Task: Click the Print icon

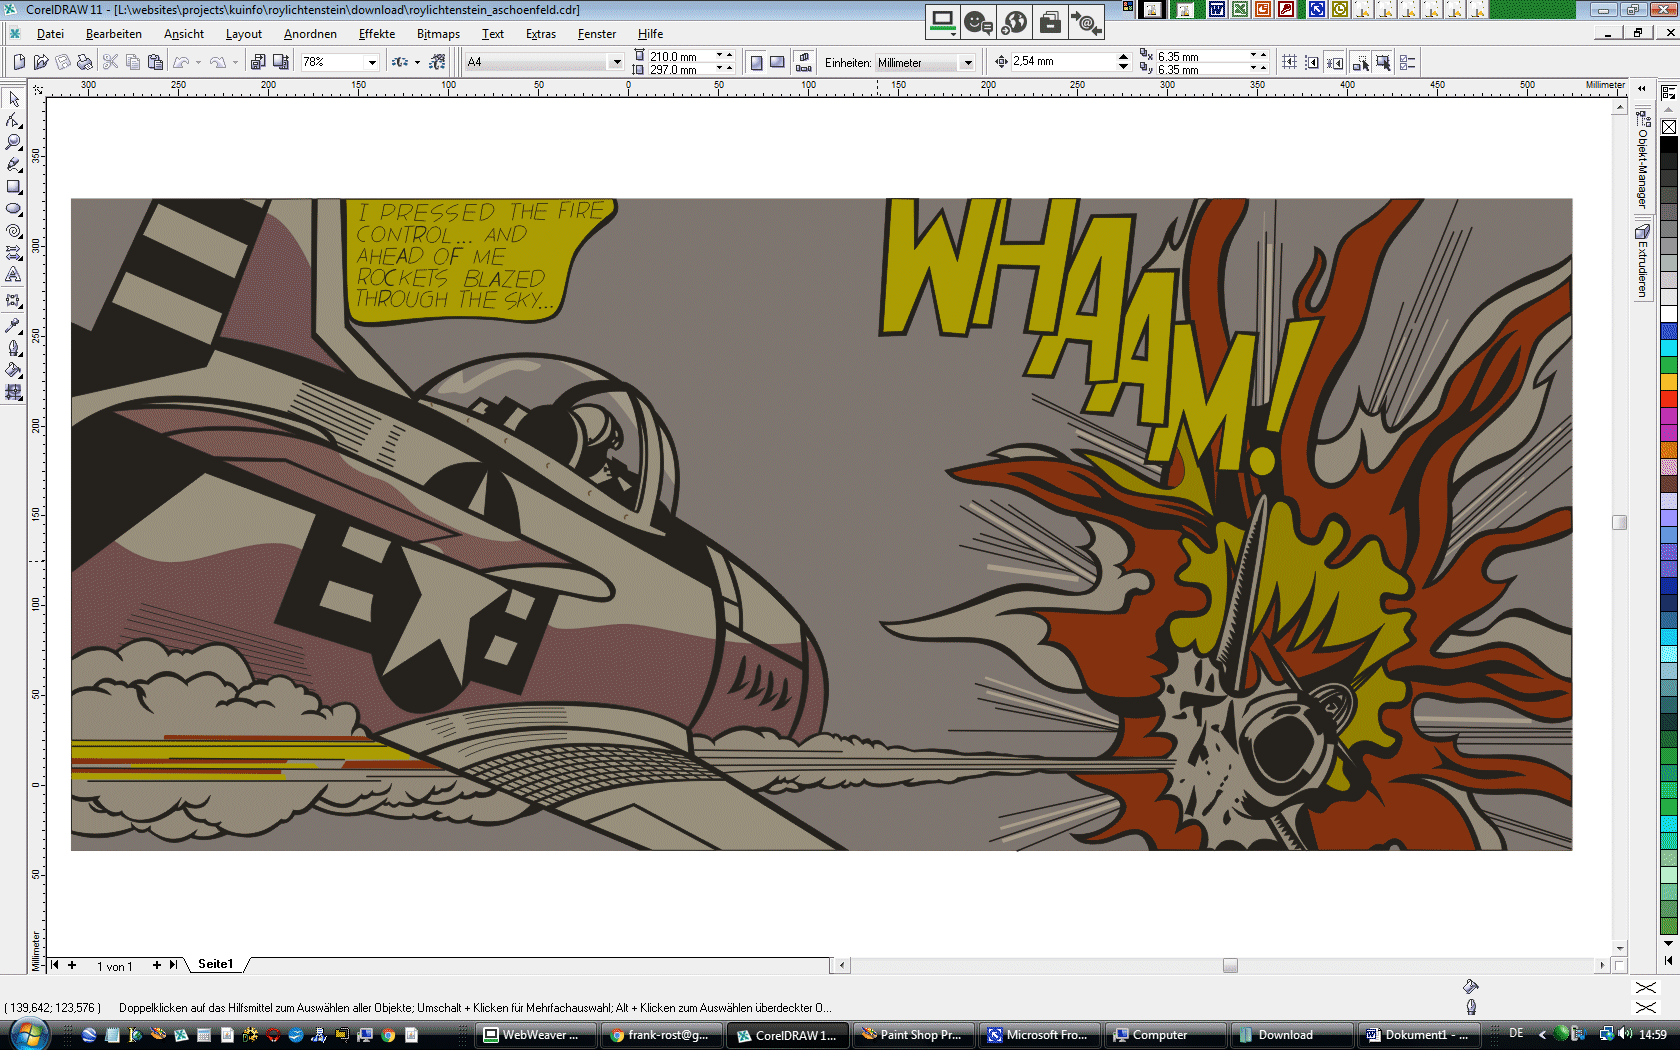Action: coord(85,62)
